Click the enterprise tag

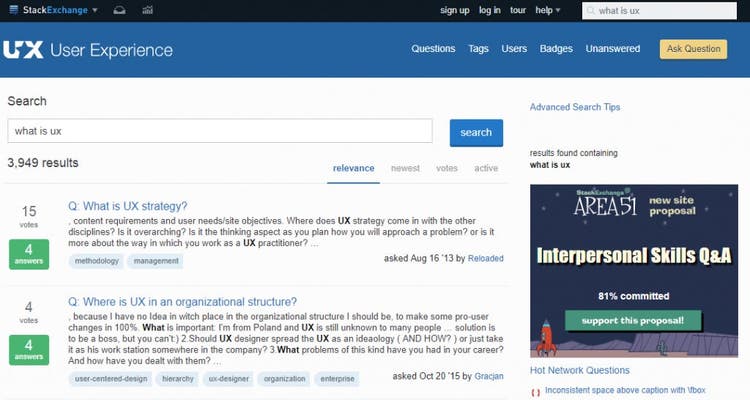click(x=337, y=378)
